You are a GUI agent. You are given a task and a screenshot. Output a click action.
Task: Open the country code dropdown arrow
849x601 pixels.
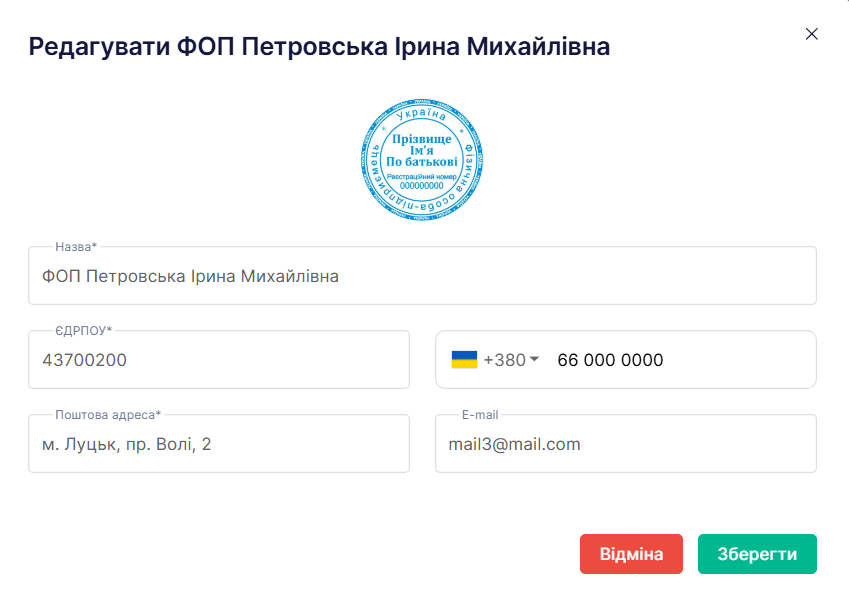[534, 360]
